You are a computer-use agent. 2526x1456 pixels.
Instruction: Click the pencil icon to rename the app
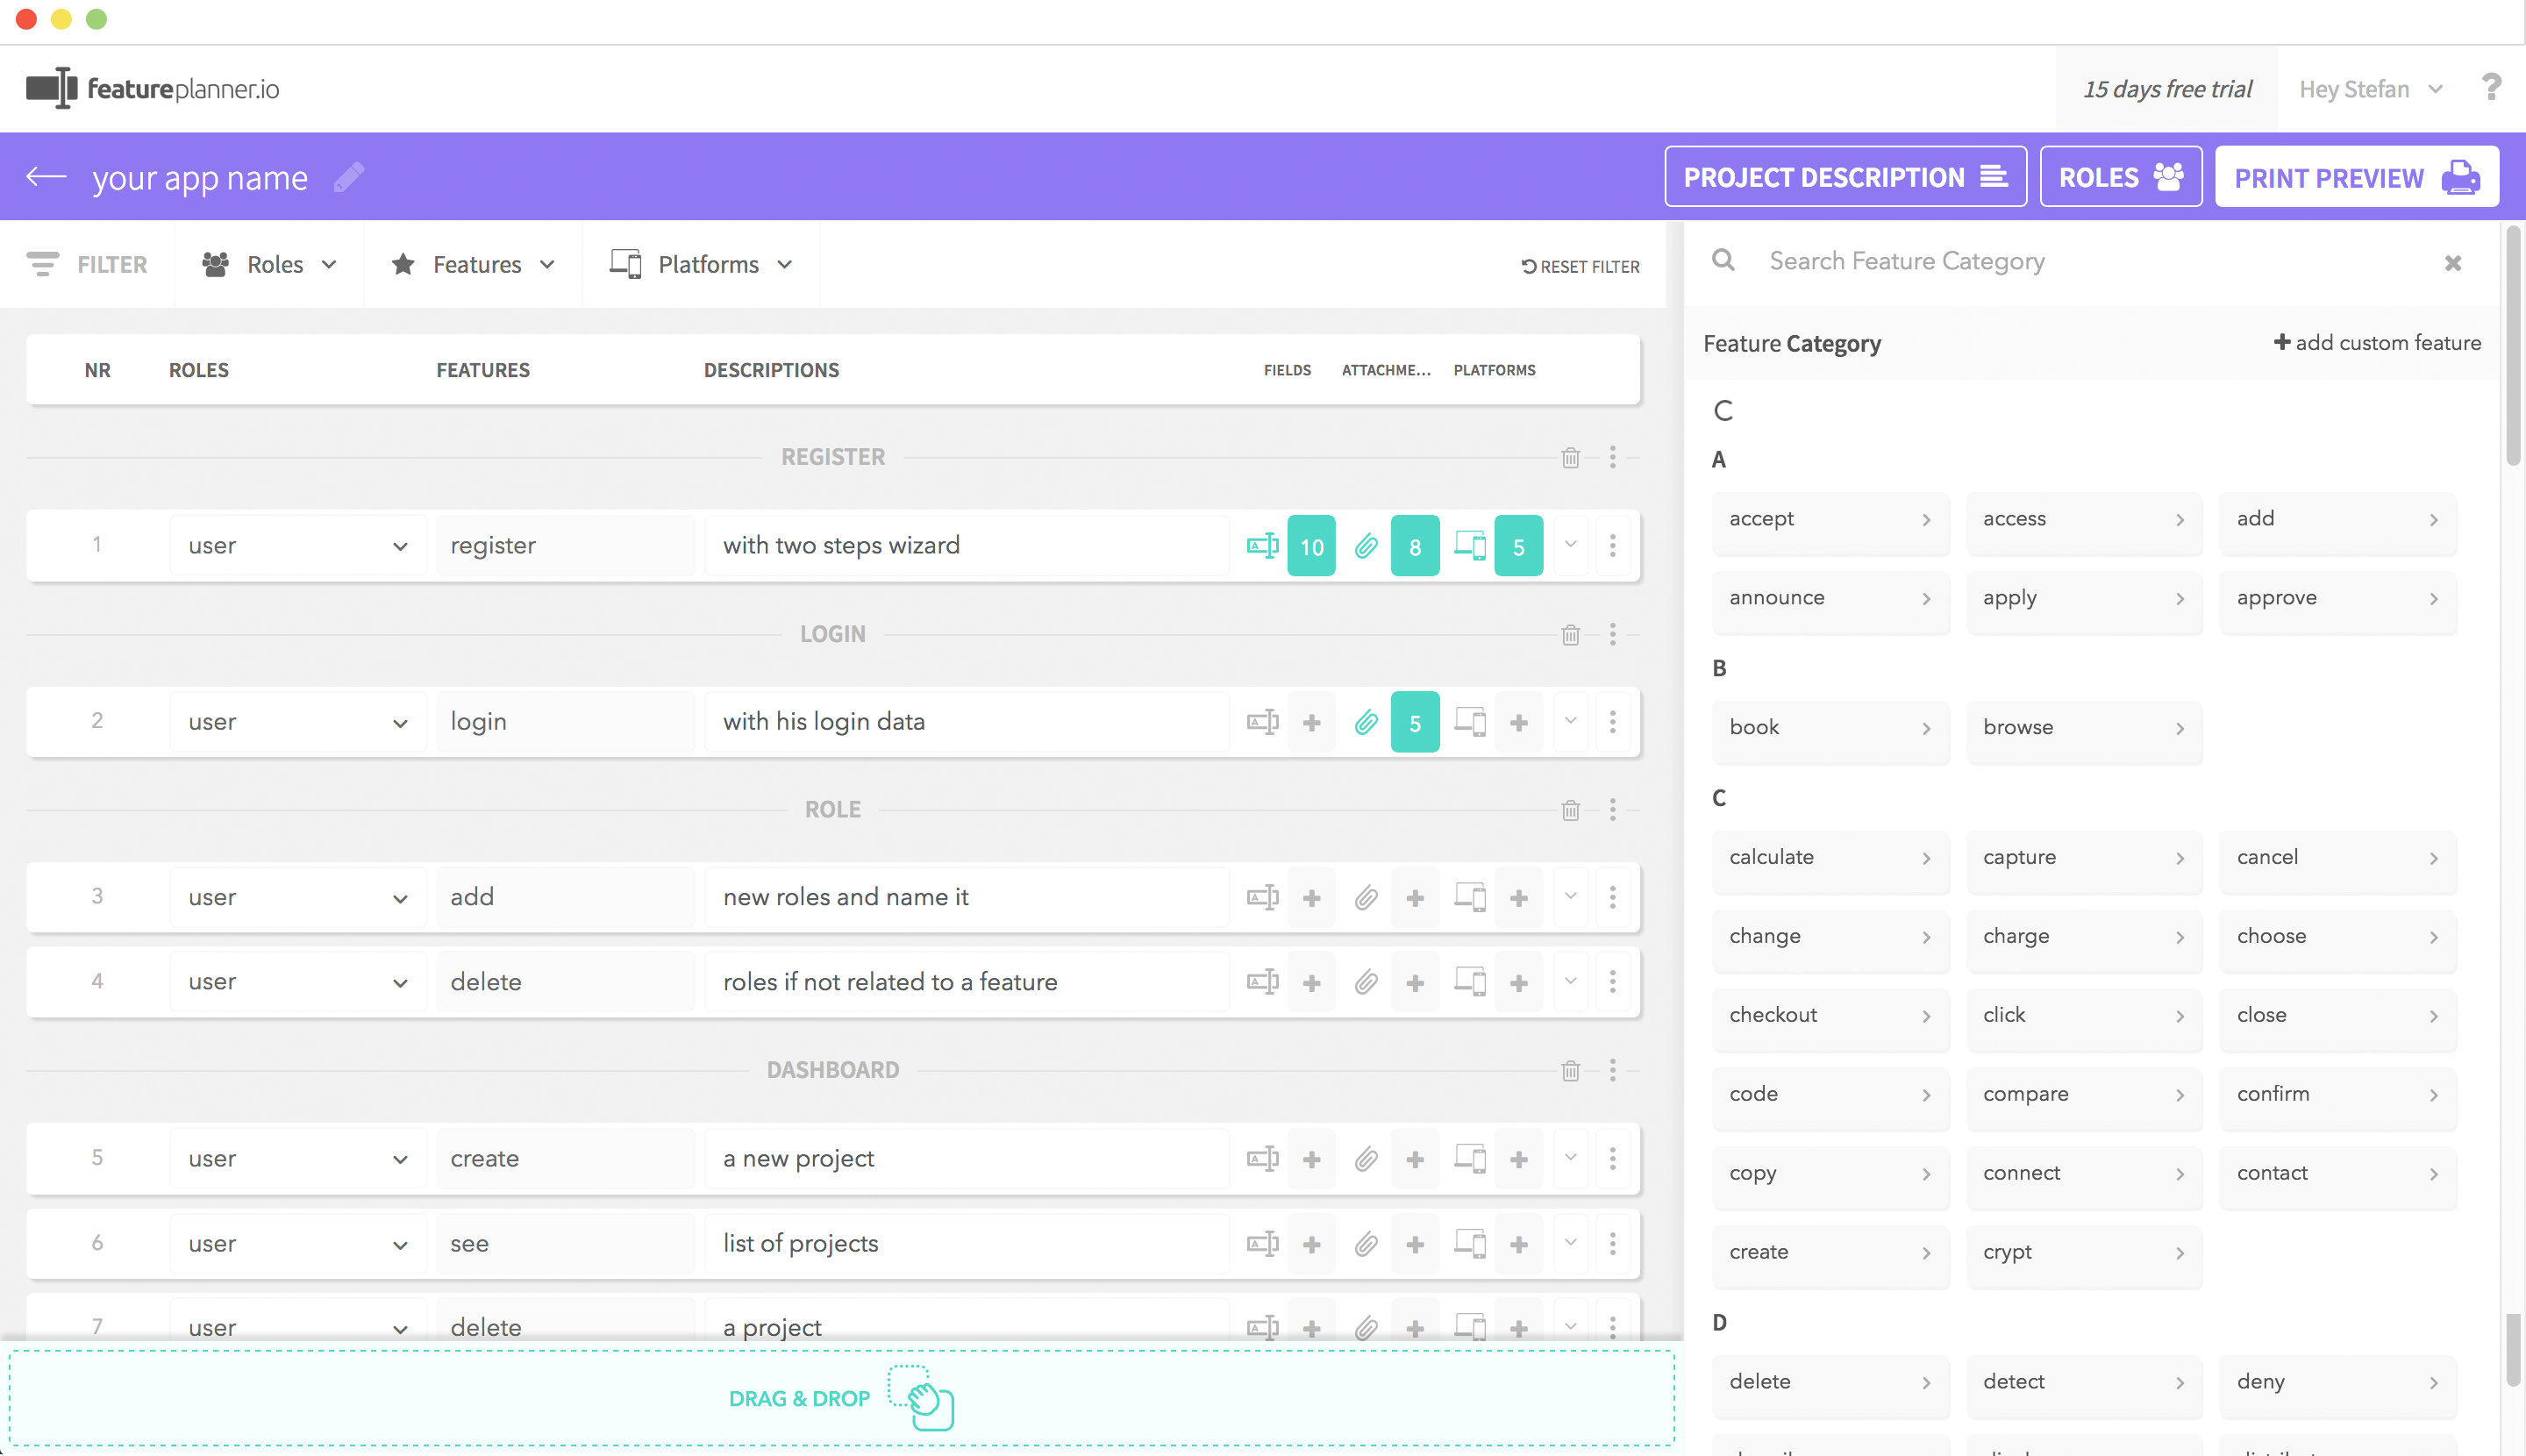pyautogui.click(x=348, y=177)
